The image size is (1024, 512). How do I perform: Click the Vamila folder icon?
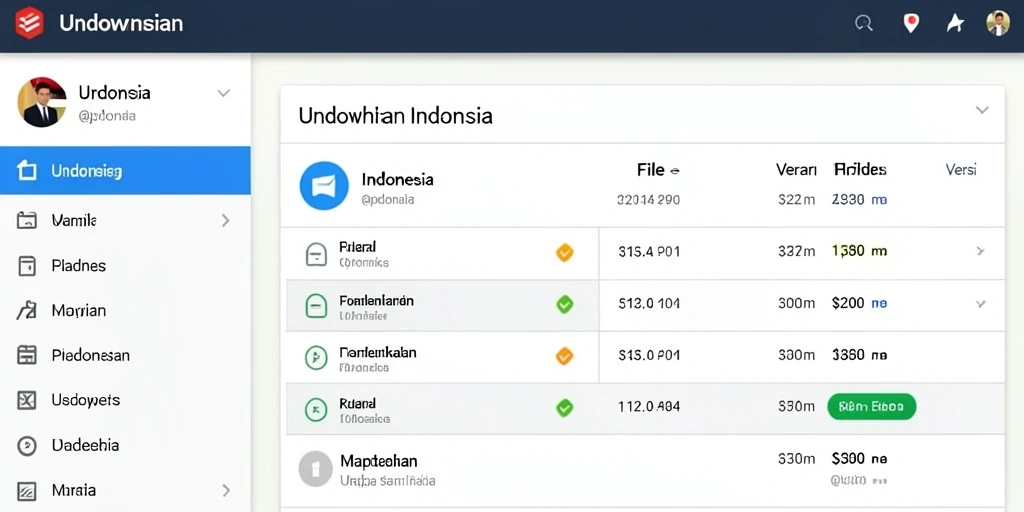click(27, 221)
